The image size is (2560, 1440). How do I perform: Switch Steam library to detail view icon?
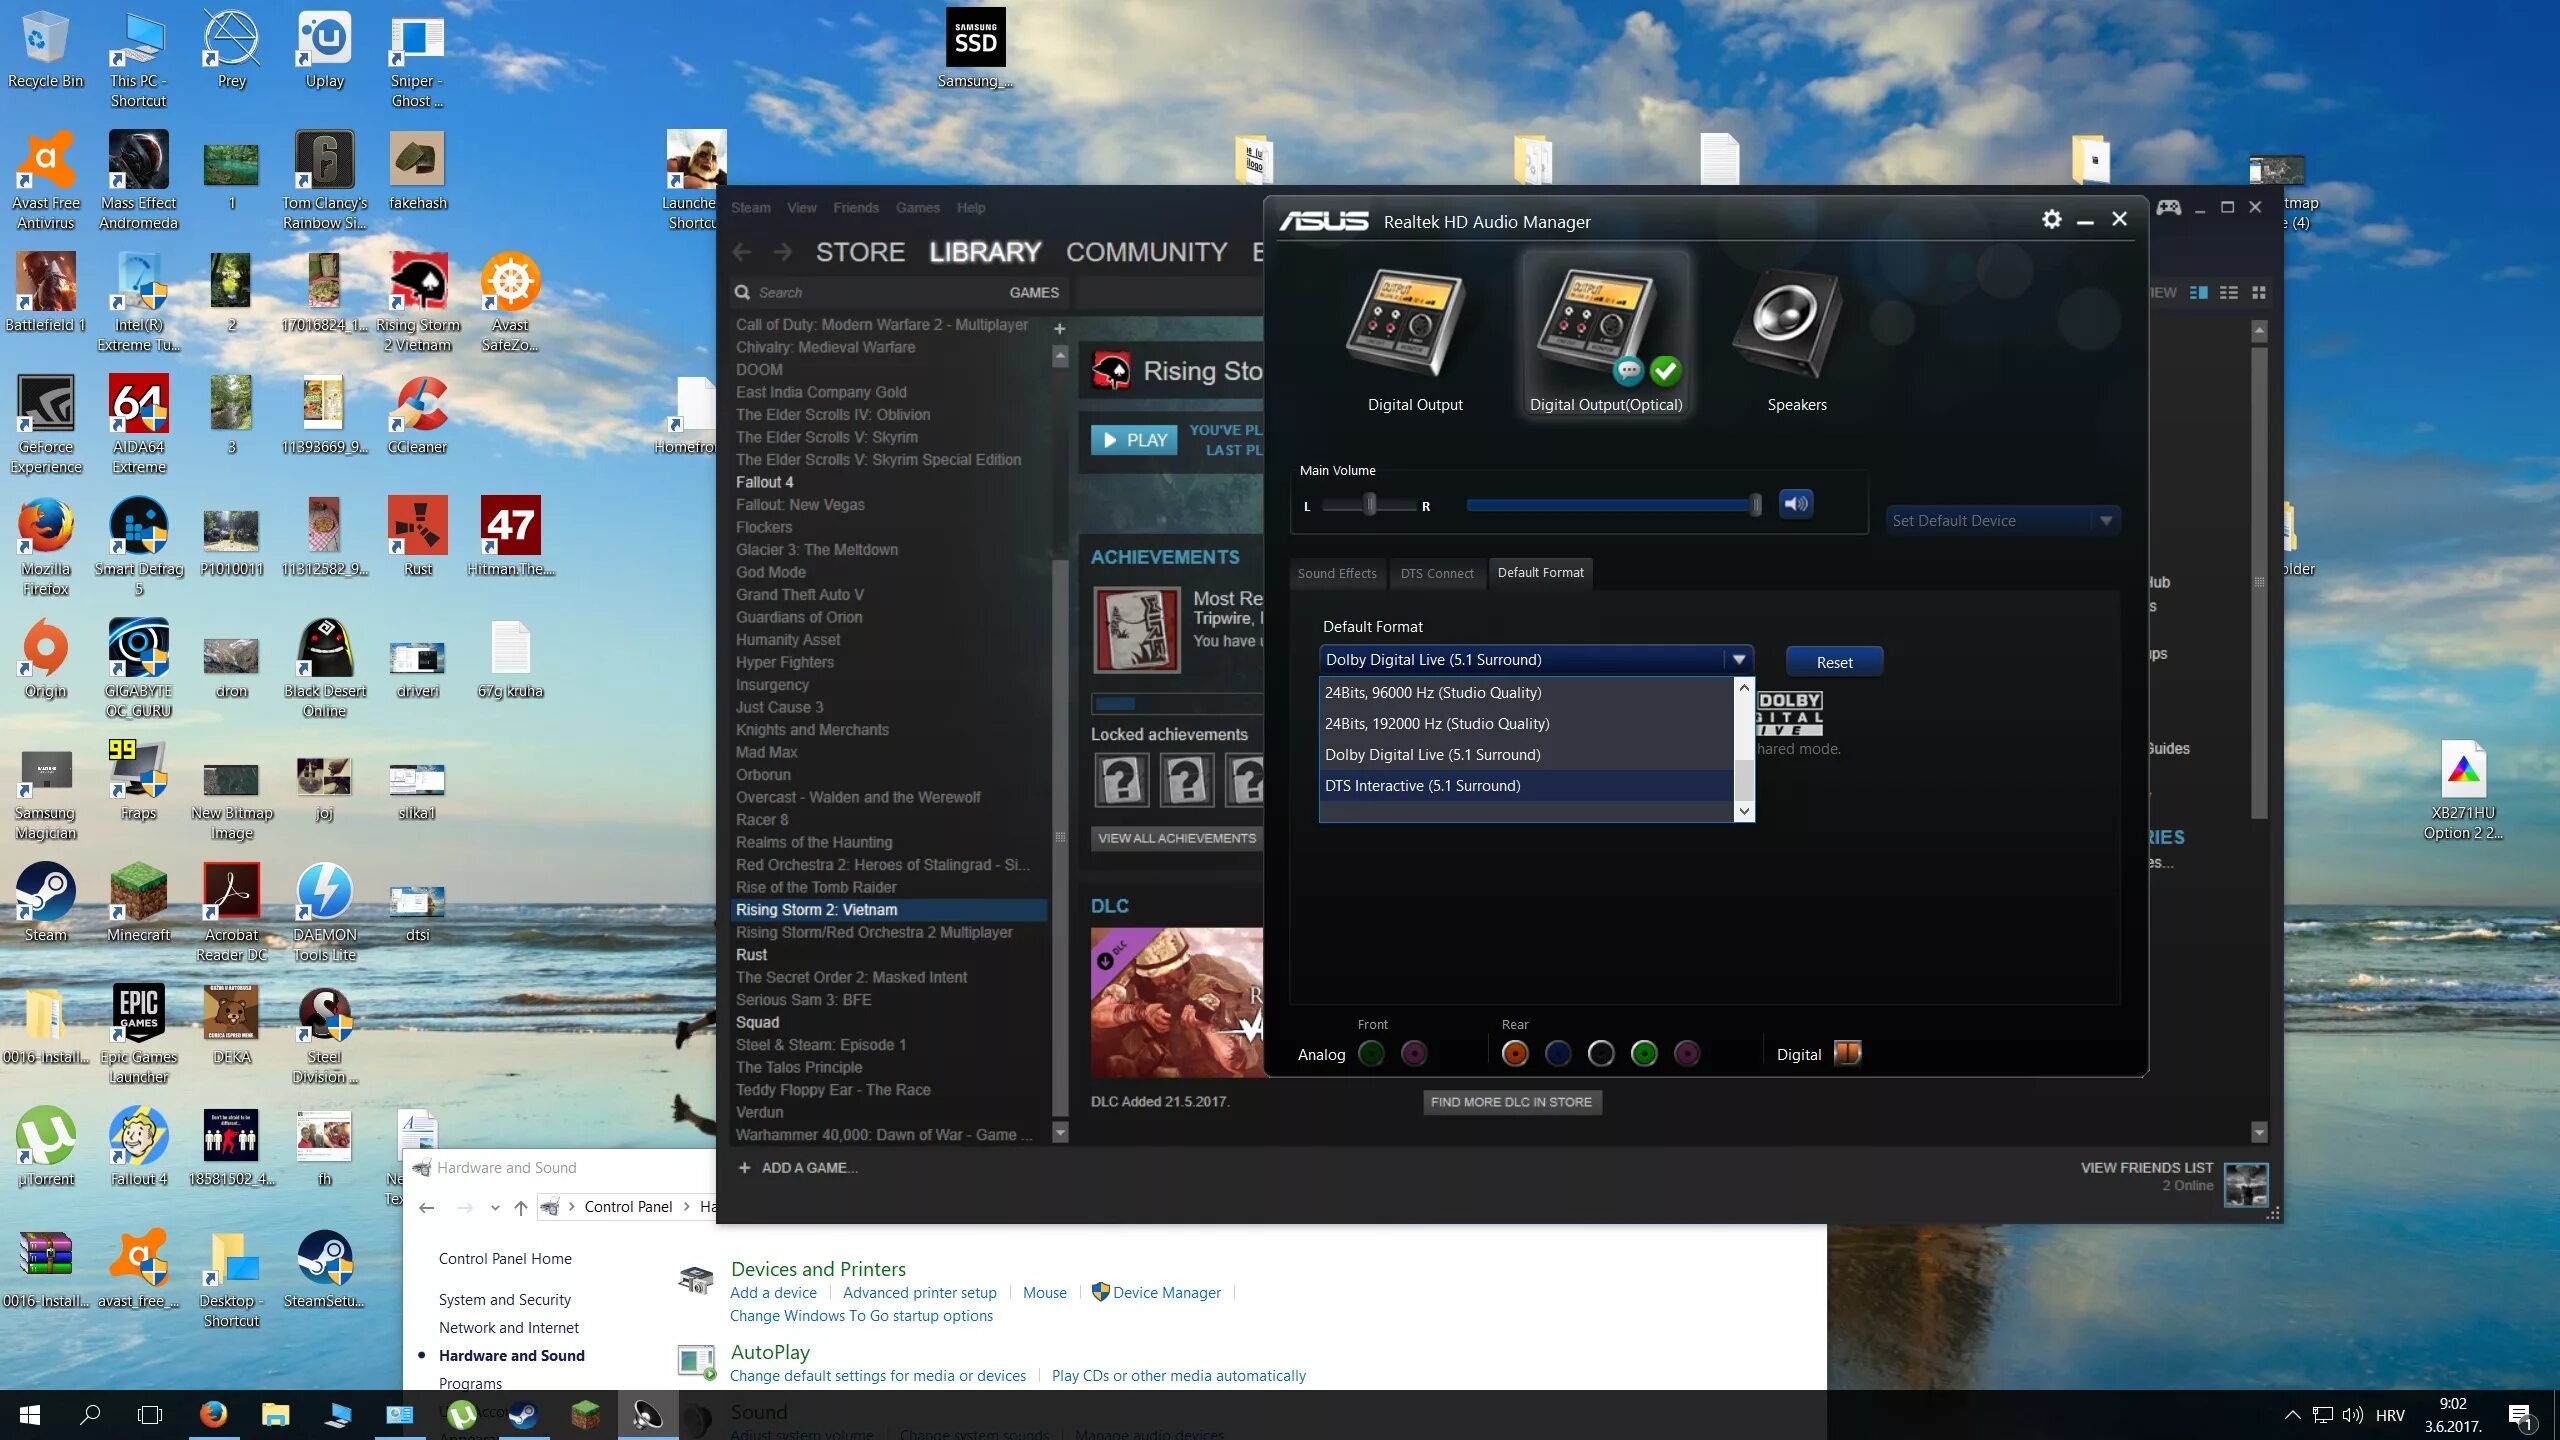[x=2199, y=292]
